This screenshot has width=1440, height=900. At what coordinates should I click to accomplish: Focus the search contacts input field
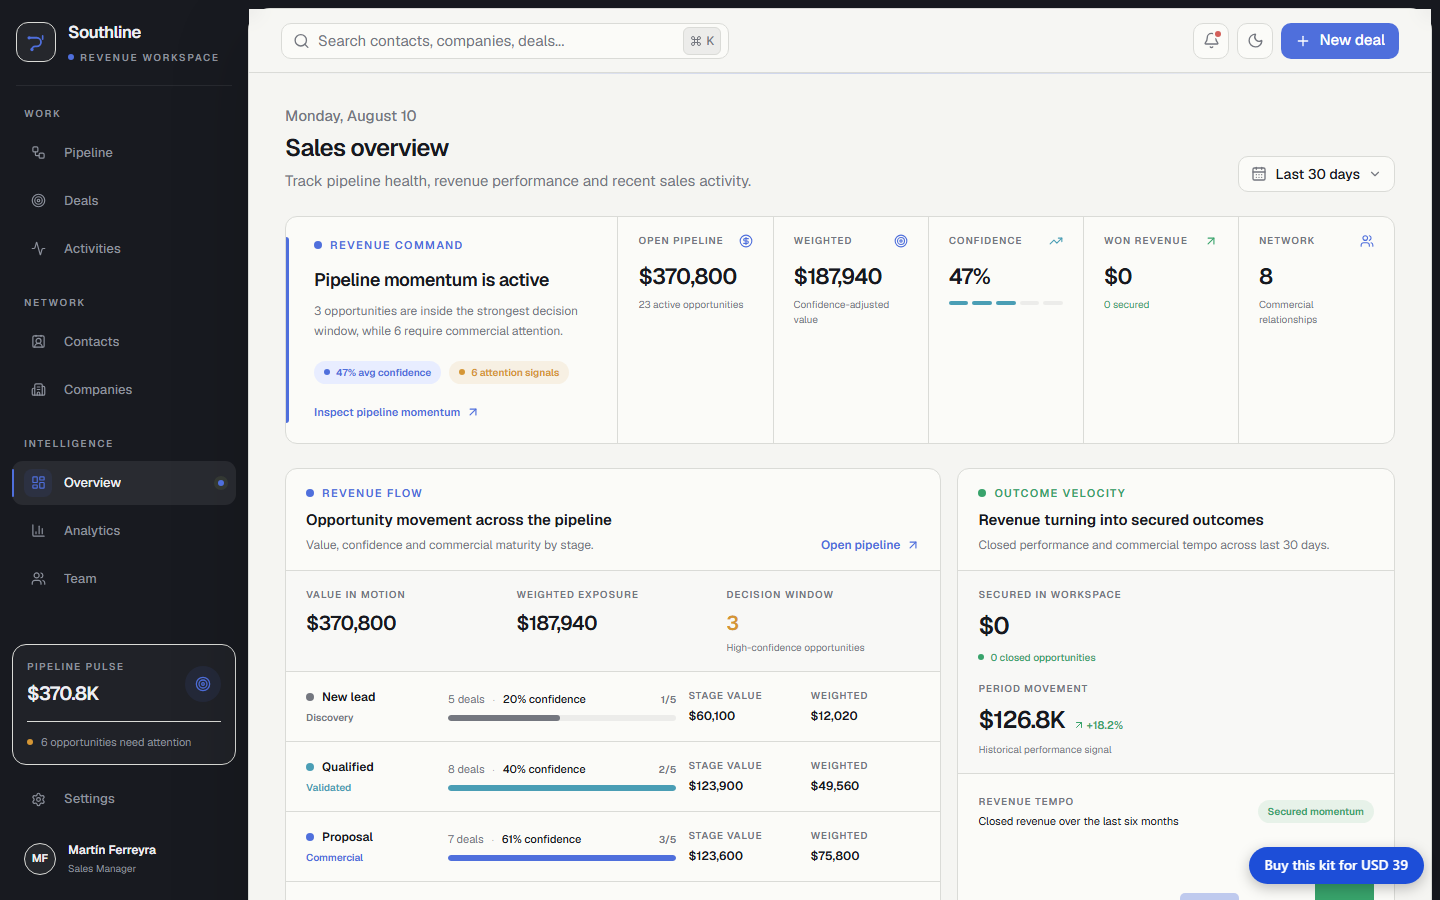505,41
